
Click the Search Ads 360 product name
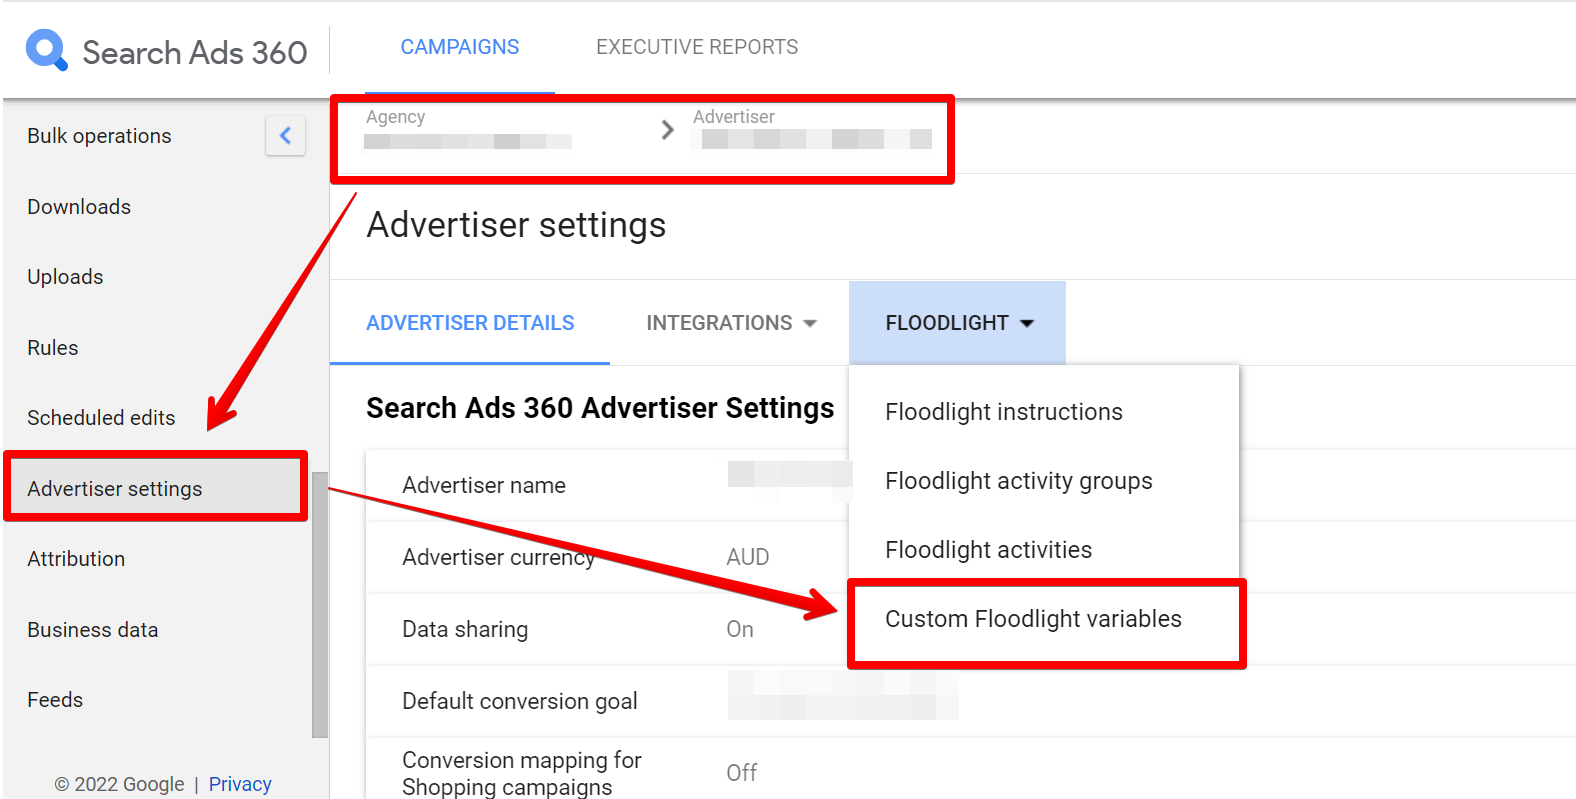[x=195, y=52]
